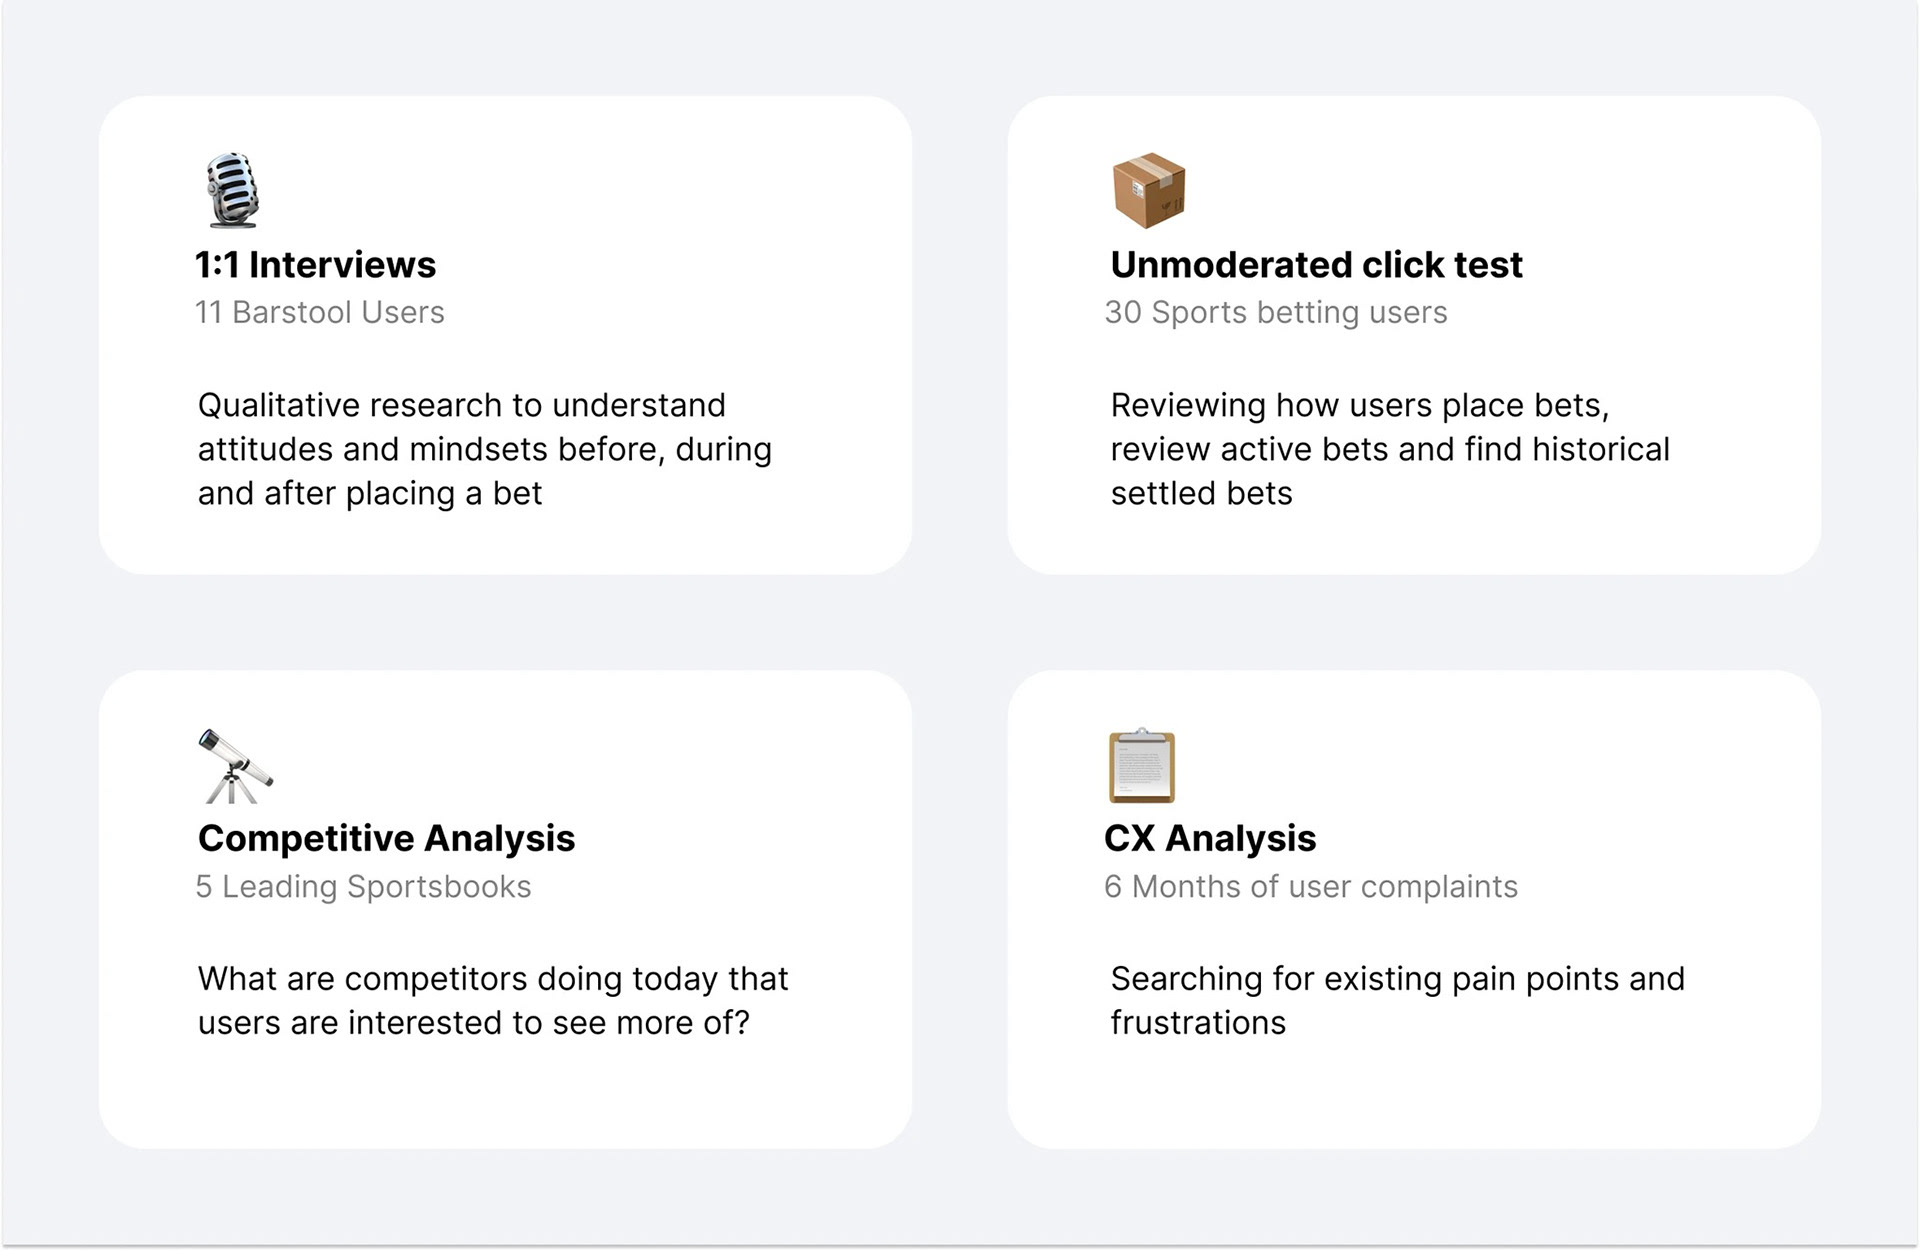The image size is (1920, 1251).
Task: Click the Qualitative research description paragraph
Action: tap(485, 449)
